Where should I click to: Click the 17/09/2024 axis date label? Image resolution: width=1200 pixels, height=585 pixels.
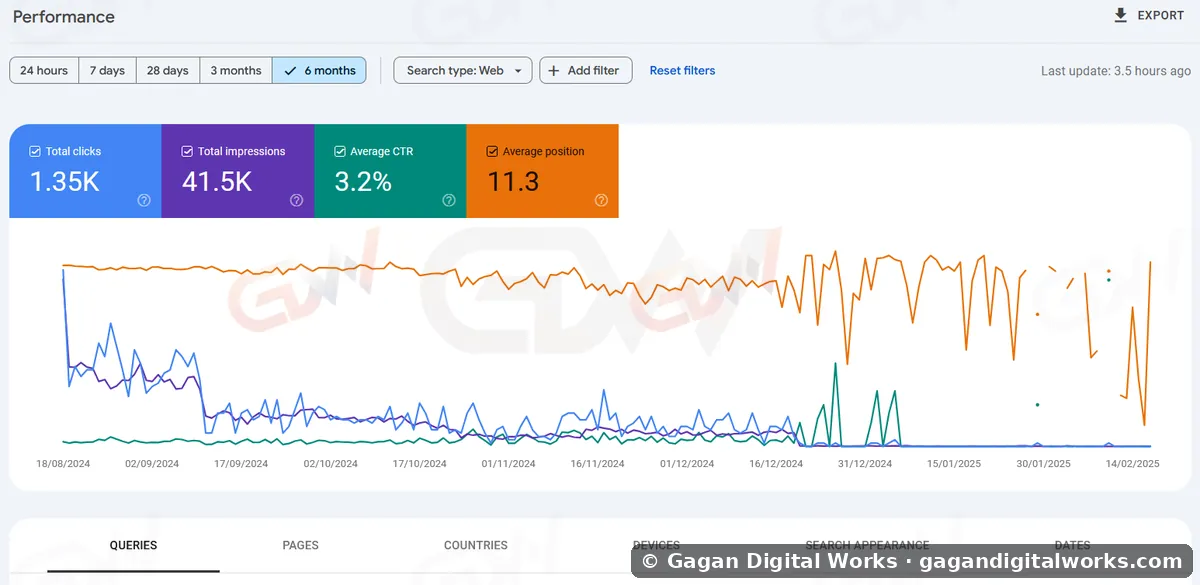241,464
